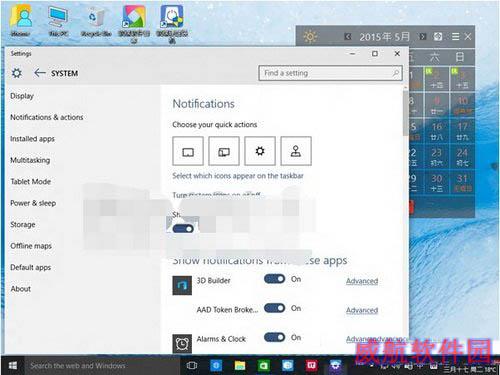Select the all settings gear quick action tile

point(260,151)
